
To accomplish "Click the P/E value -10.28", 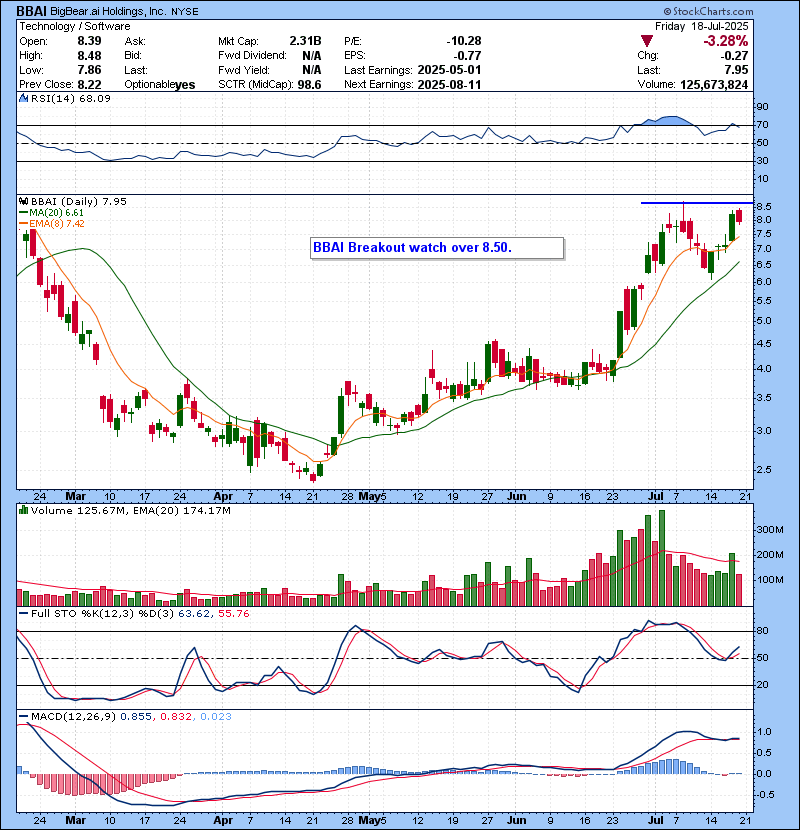I will point(464,41).
